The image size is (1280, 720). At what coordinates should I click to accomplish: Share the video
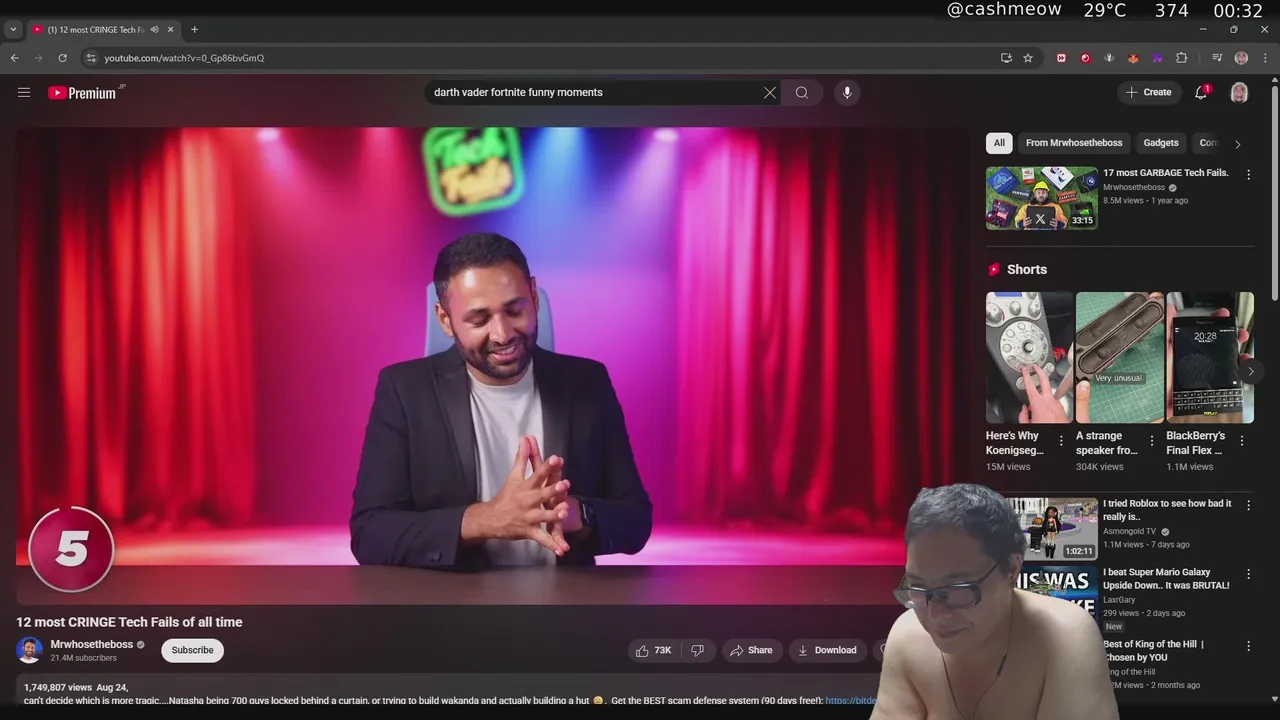pyautogui.click(x=751, y=650)
